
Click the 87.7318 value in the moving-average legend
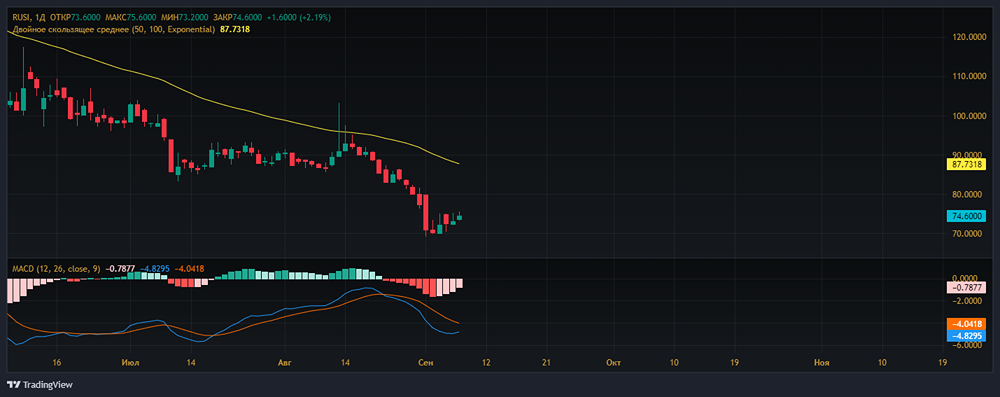(234, 29)
